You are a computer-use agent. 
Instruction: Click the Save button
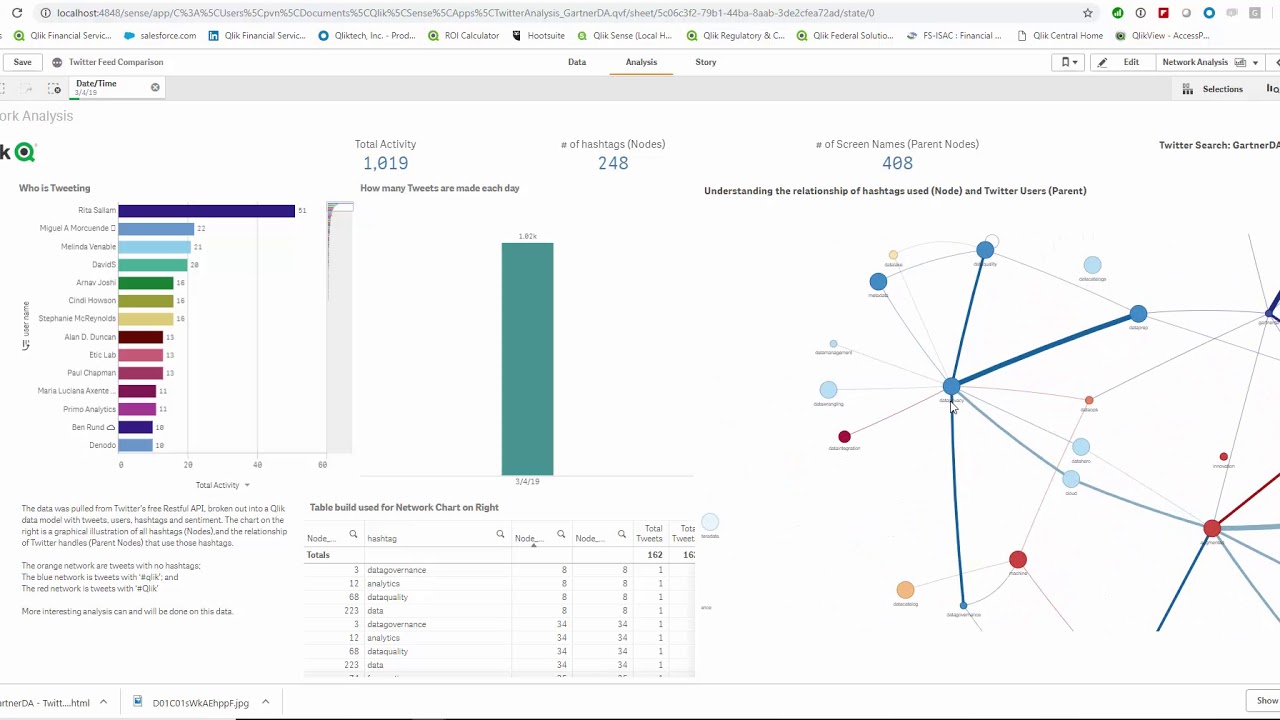coord(22,62)
